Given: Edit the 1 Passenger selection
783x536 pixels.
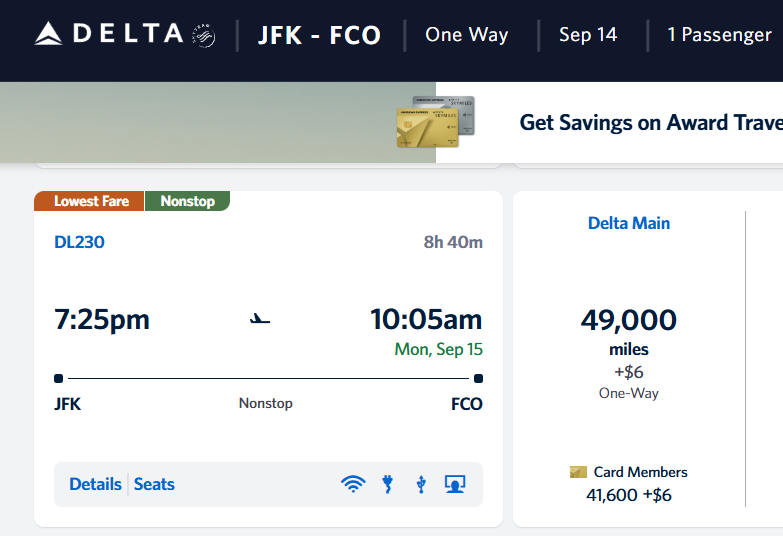Looking at the screenshot, I should 719,34.
